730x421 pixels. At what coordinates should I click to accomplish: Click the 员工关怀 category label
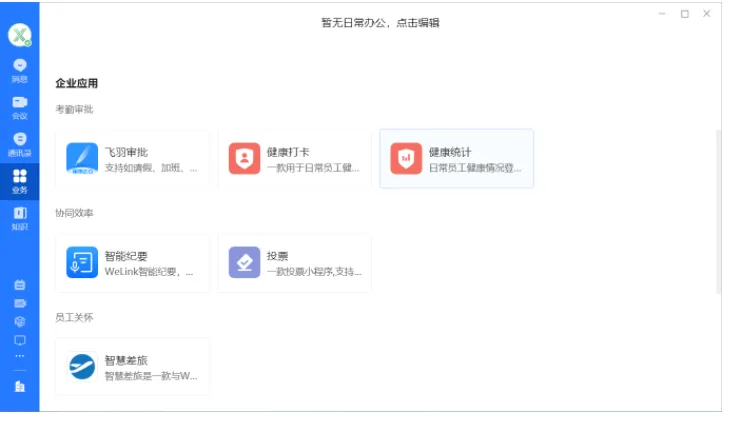tap(74, 318)
